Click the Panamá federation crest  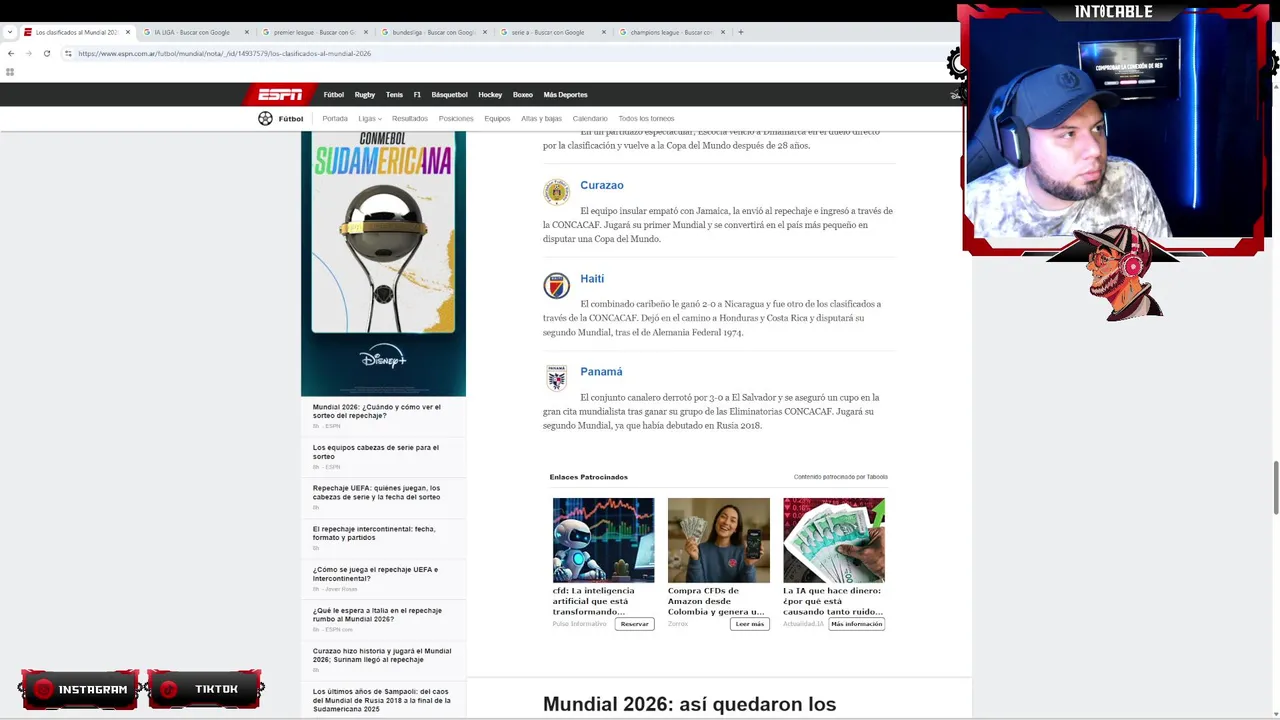(x=556, y=378)
